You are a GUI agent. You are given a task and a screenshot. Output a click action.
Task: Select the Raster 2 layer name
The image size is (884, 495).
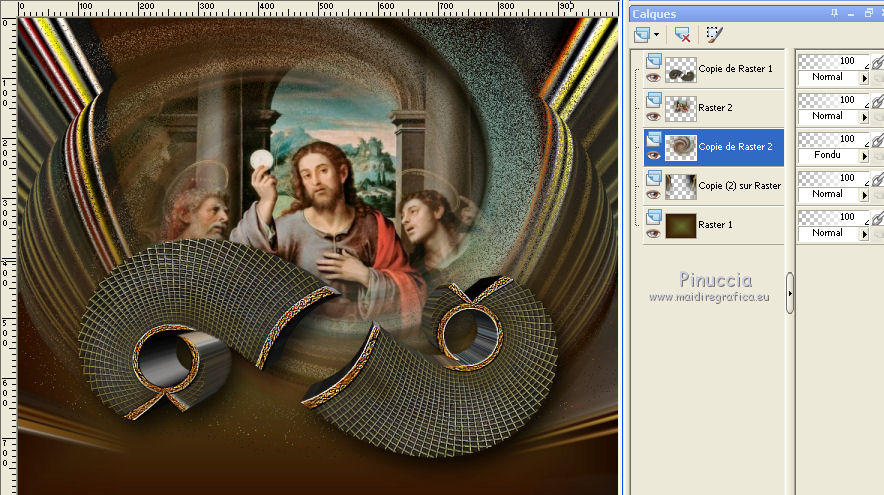(715, 108)
